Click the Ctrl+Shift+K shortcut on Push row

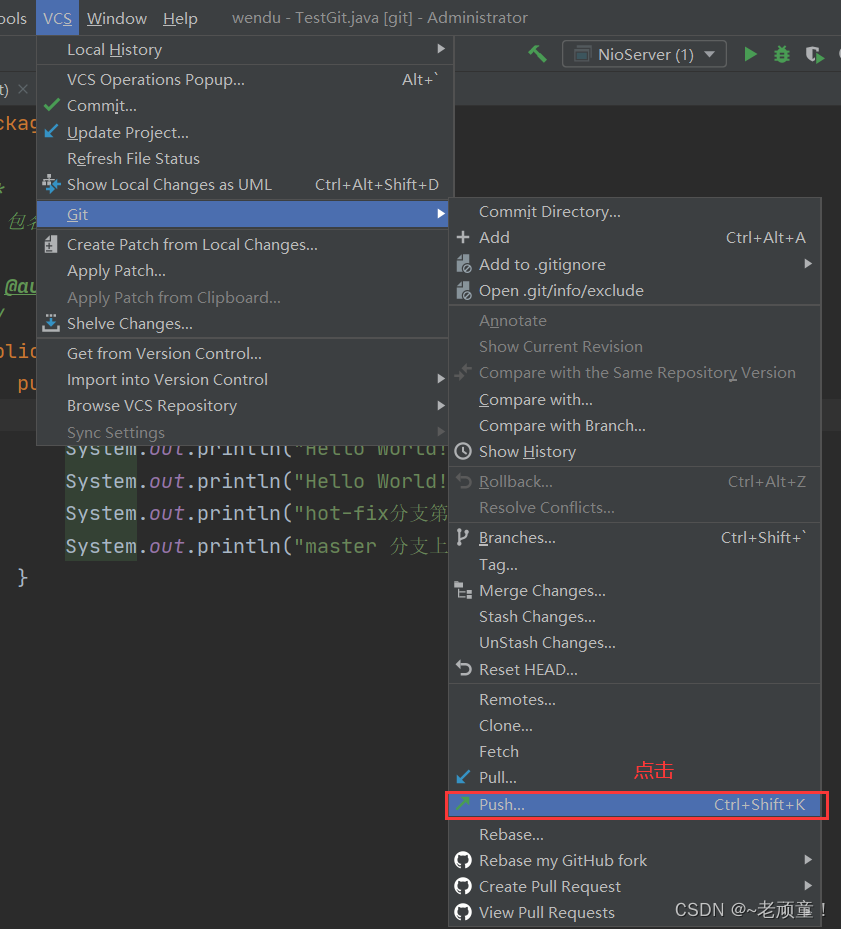(759, 805)
